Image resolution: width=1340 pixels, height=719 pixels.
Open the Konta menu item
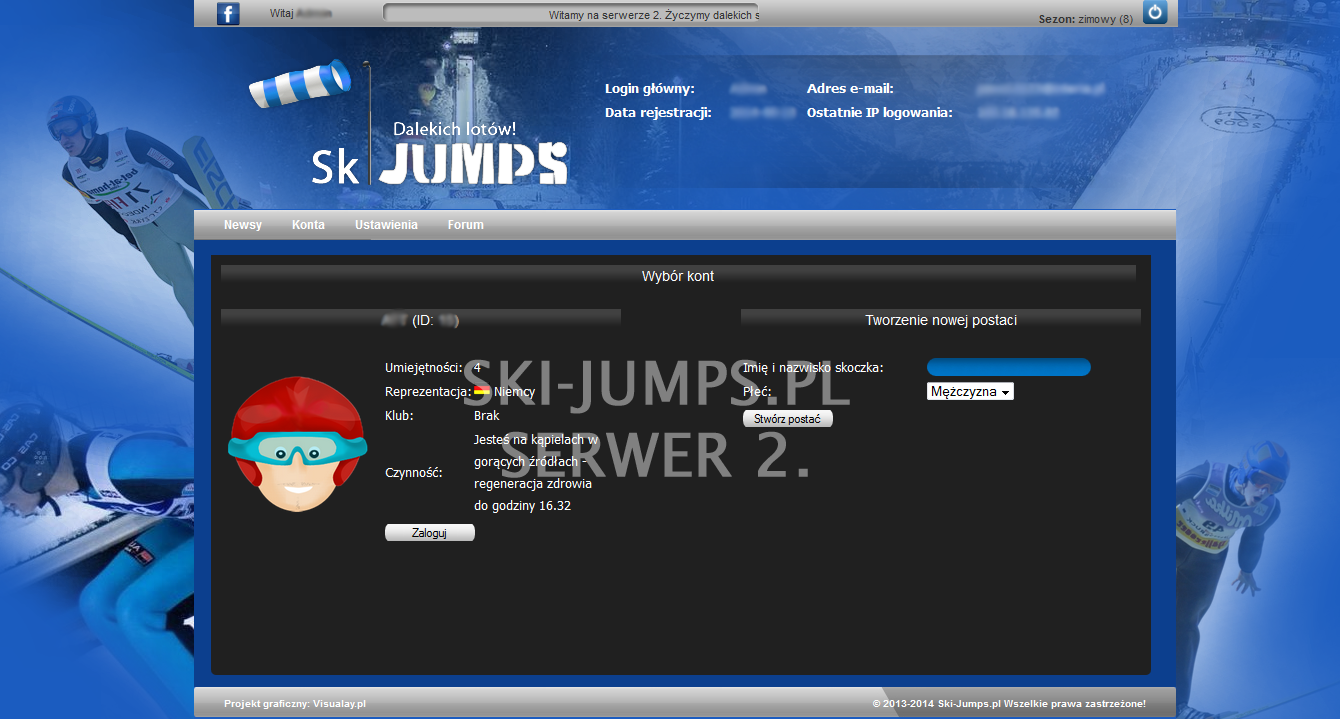[x=308, y=225]
